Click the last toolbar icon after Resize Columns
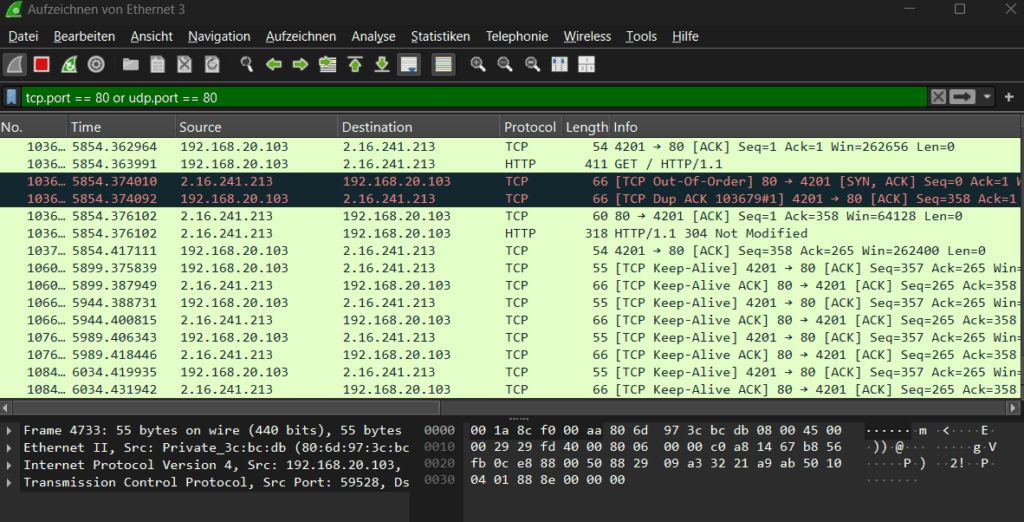Image resolution: width=1024 pixels, height=522 pixels. [x=586, y=65]
